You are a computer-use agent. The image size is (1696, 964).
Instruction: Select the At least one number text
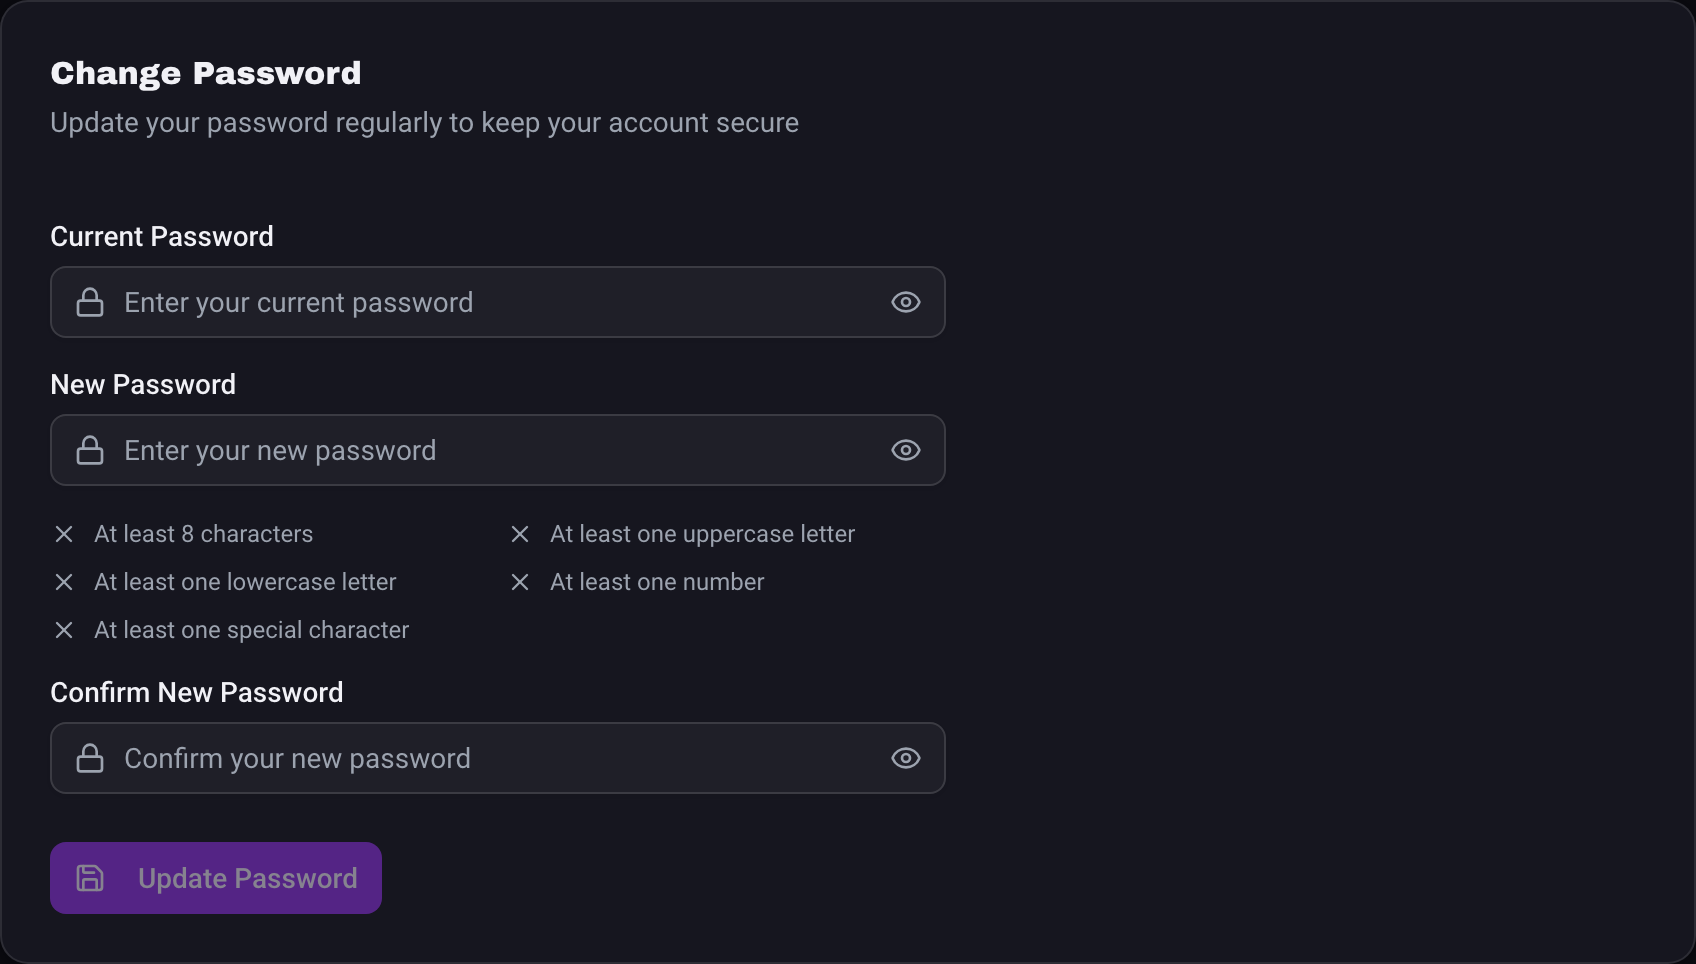pos(657,582)
